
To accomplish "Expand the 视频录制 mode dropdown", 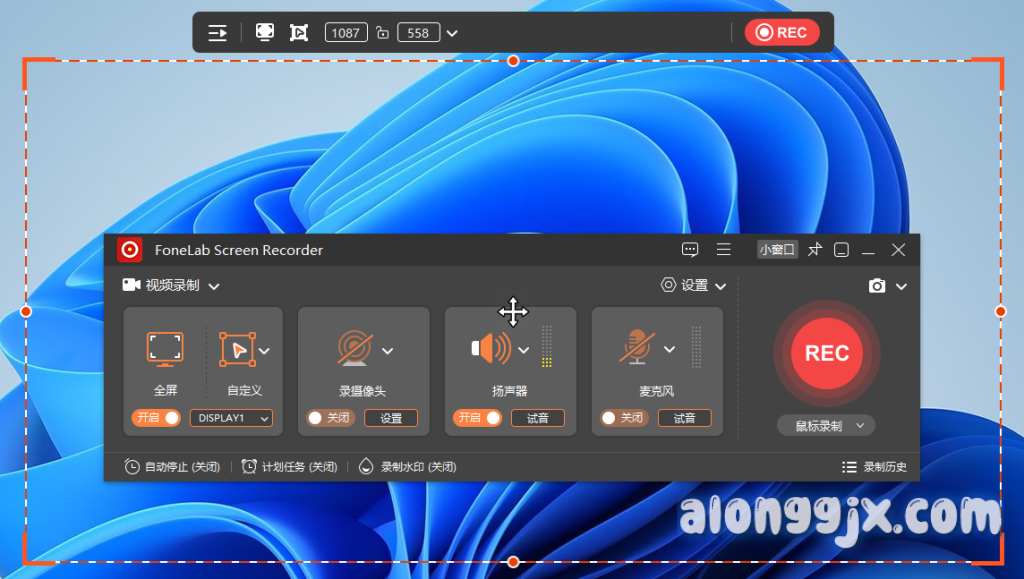I will [171, 286].
